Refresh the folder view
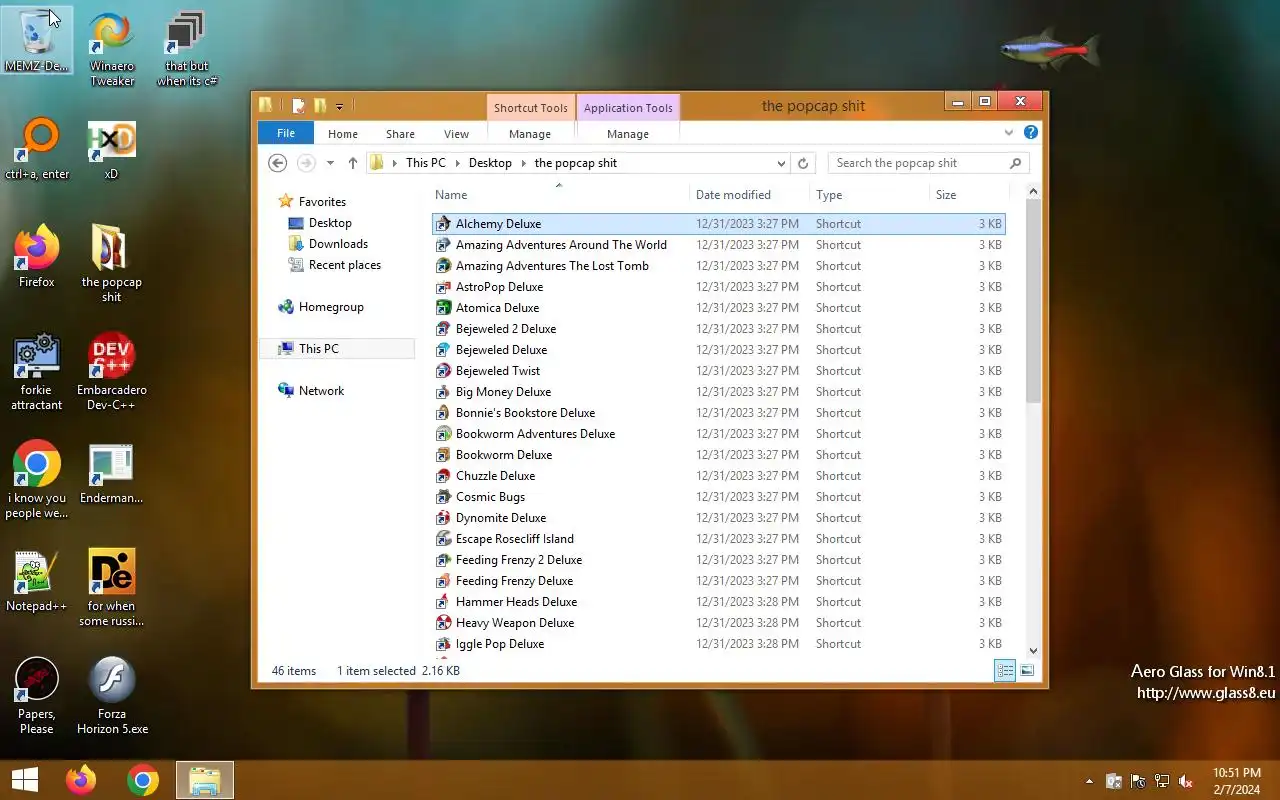 803,163
